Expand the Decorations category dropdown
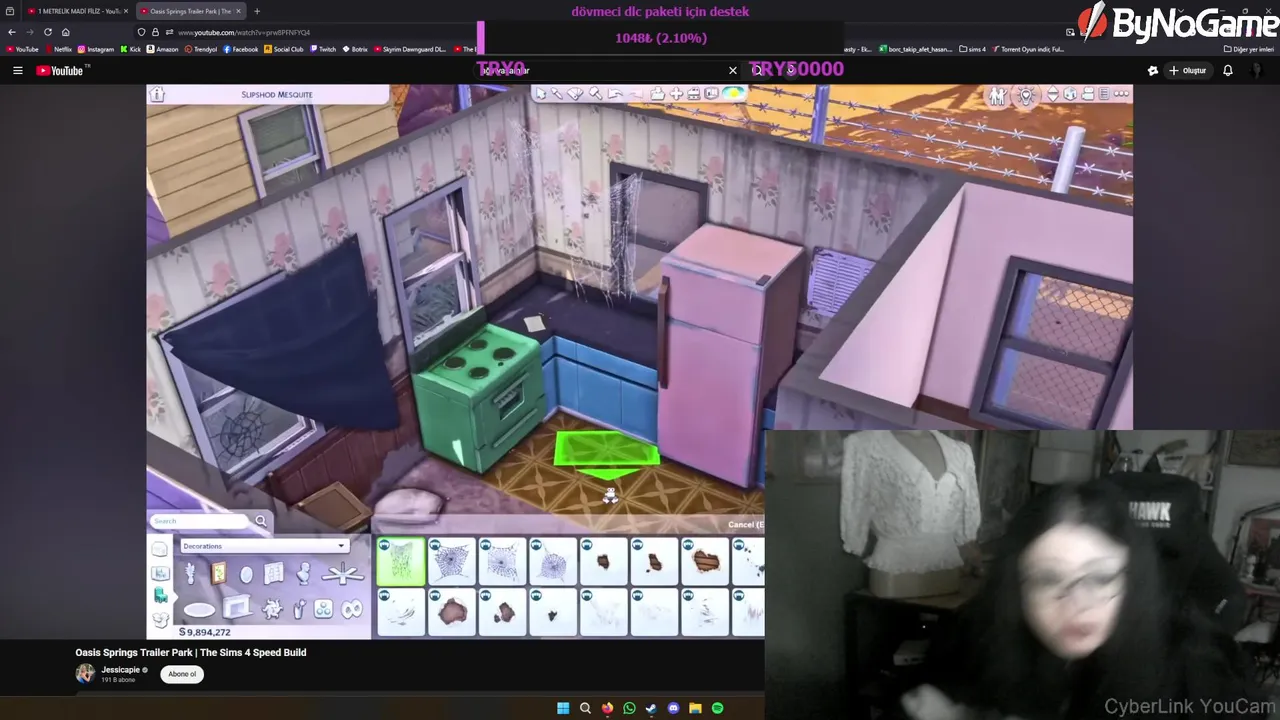This screenshot has height=720, width=1280. tap(264, 546)
